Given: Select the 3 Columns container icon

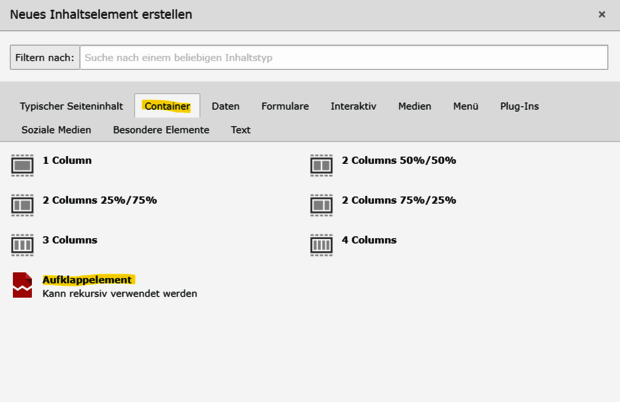Looking at the screenshot, I should [22, 245].
